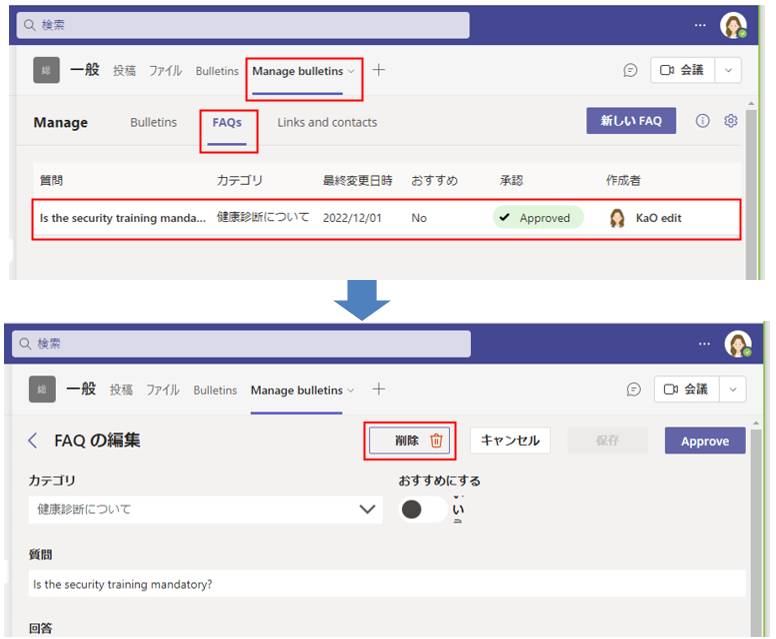Click the top window's team icon beside 一般
Screen dimensions: 776x639
coord(47,70)
